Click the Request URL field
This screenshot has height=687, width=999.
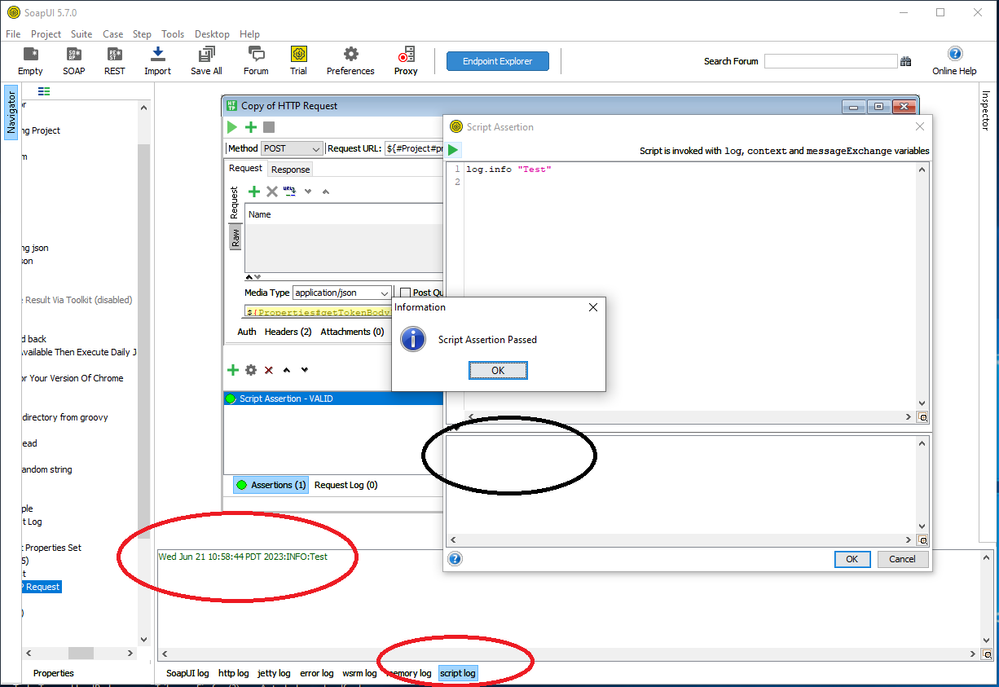[x=415, y=148]
